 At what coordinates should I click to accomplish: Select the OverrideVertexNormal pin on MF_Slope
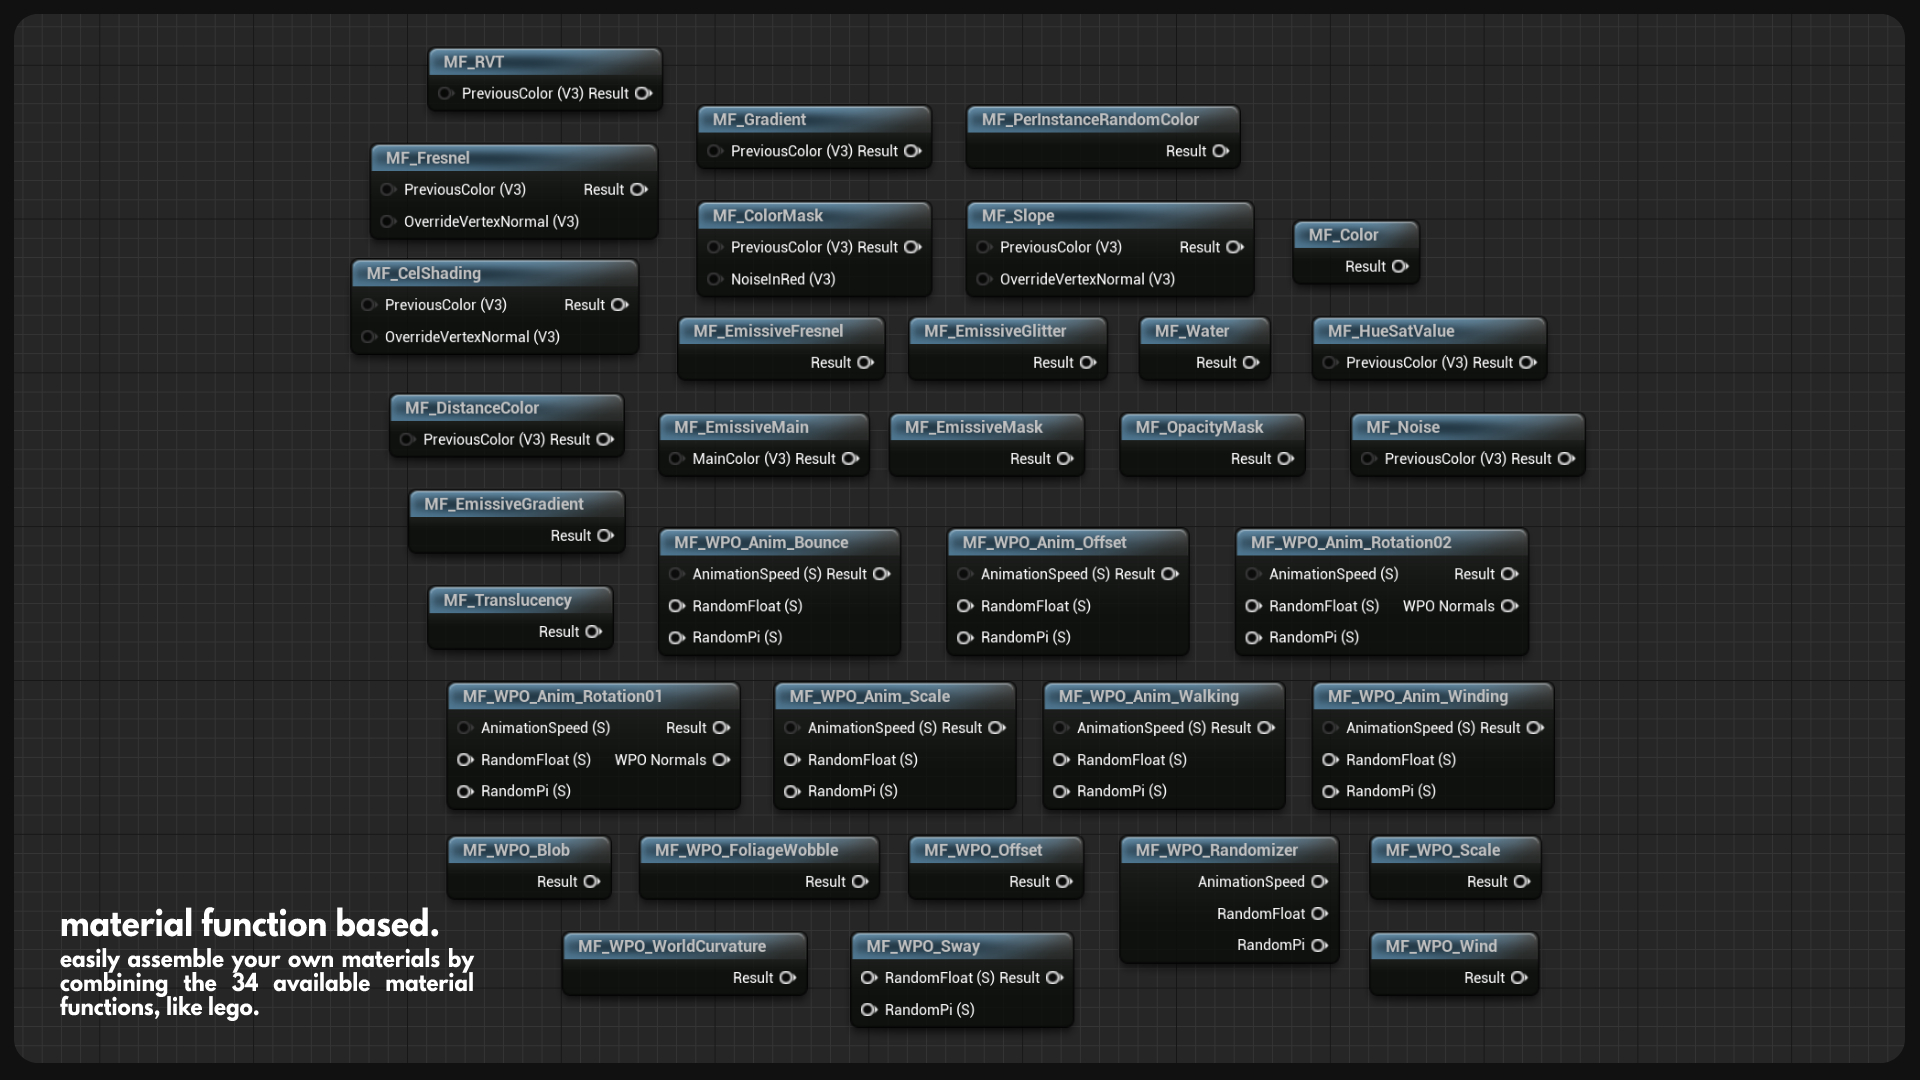click(x=984, y=279)
